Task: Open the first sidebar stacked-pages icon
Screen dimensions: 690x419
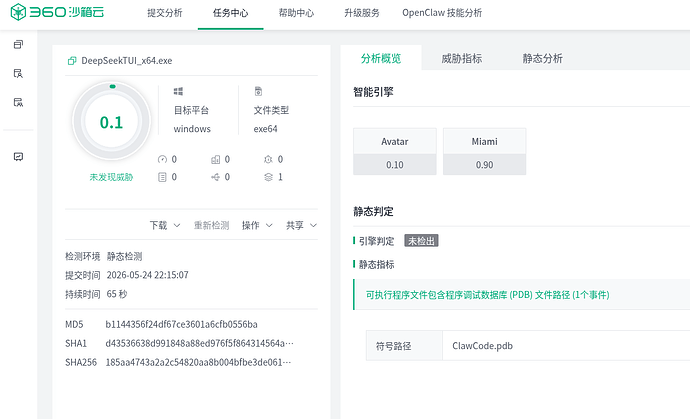Action: 18,44
